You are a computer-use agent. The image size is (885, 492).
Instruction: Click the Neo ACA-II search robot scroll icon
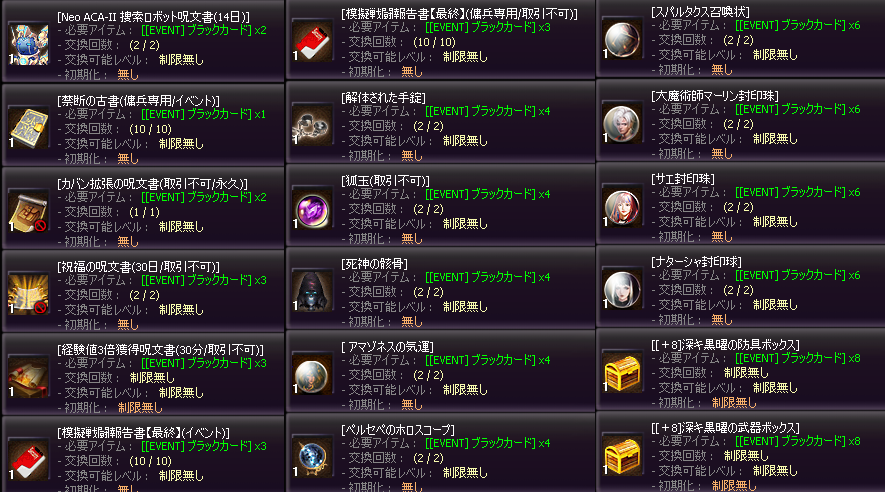(28, 44)
